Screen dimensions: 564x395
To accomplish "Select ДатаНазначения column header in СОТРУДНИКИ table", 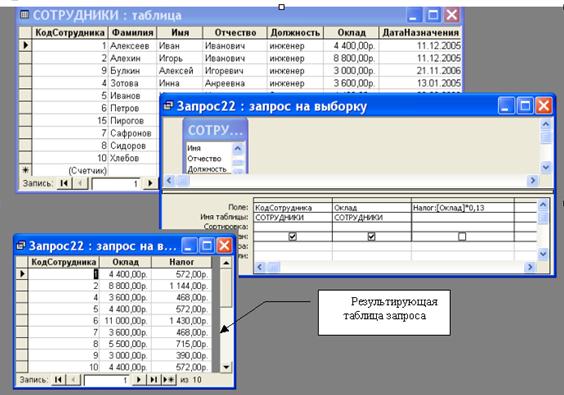I will (x=420, y=32).
